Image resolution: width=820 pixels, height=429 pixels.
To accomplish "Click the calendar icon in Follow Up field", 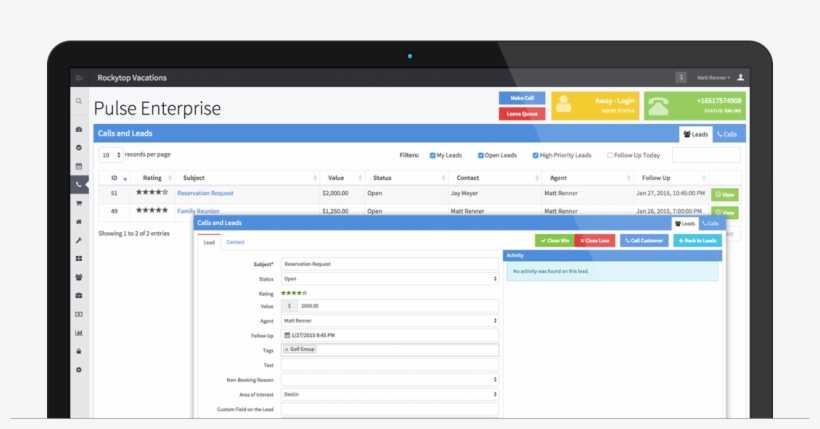I will pyautogui.click(x=287, y=335).
